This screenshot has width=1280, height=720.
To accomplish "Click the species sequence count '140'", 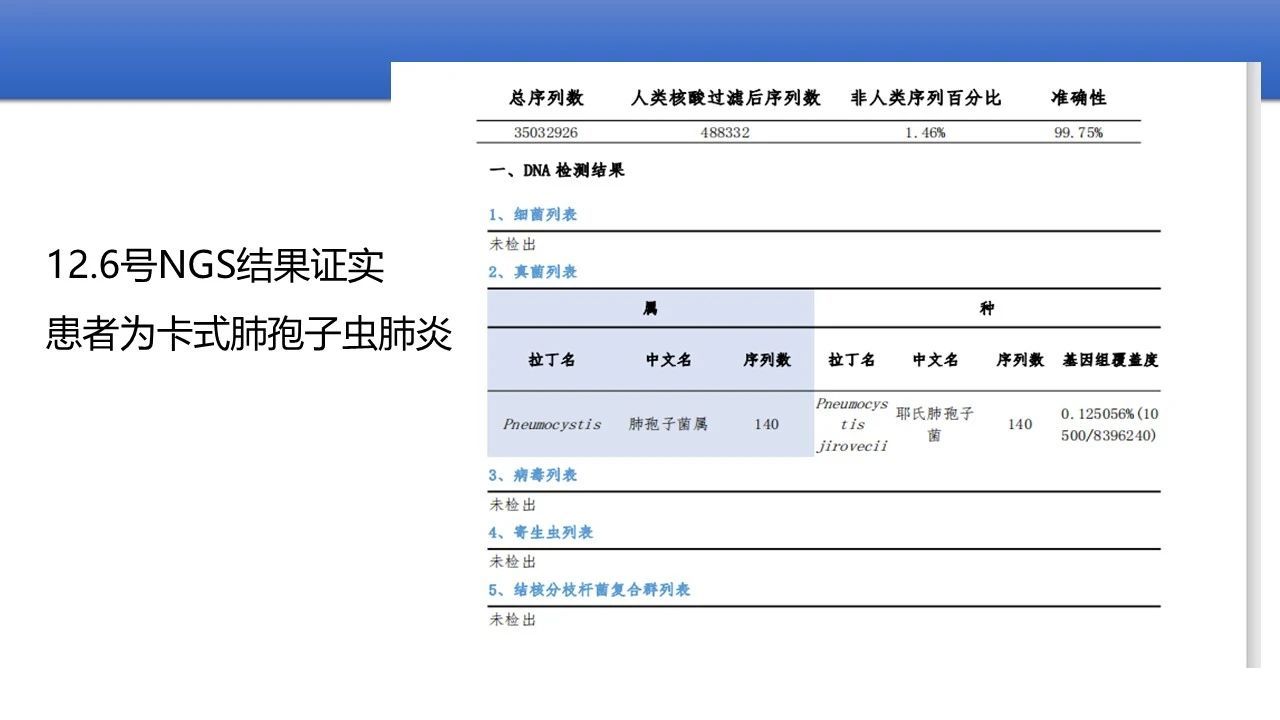I will 1020,424.
